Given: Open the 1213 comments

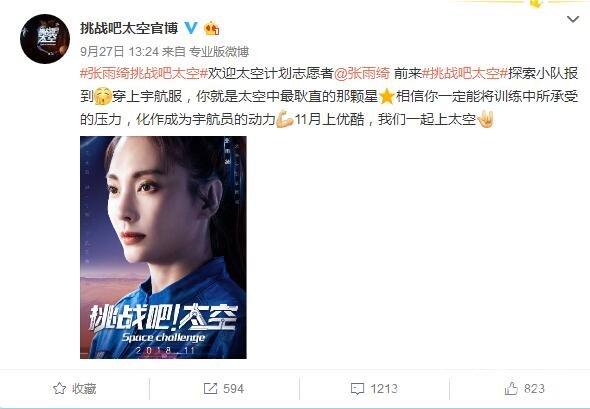Looking at the screenshot, I should (x=383, y=389).
